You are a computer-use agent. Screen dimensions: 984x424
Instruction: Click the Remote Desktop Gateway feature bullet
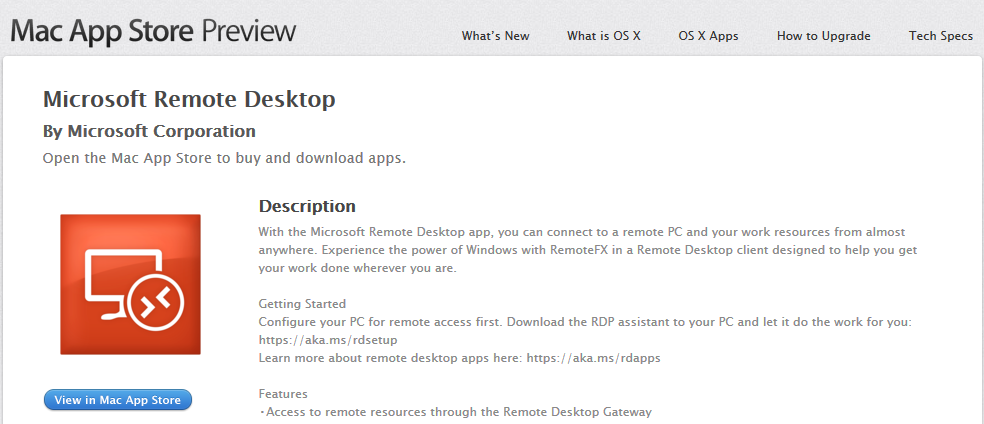pyautogui.click(x=456, y=412)
